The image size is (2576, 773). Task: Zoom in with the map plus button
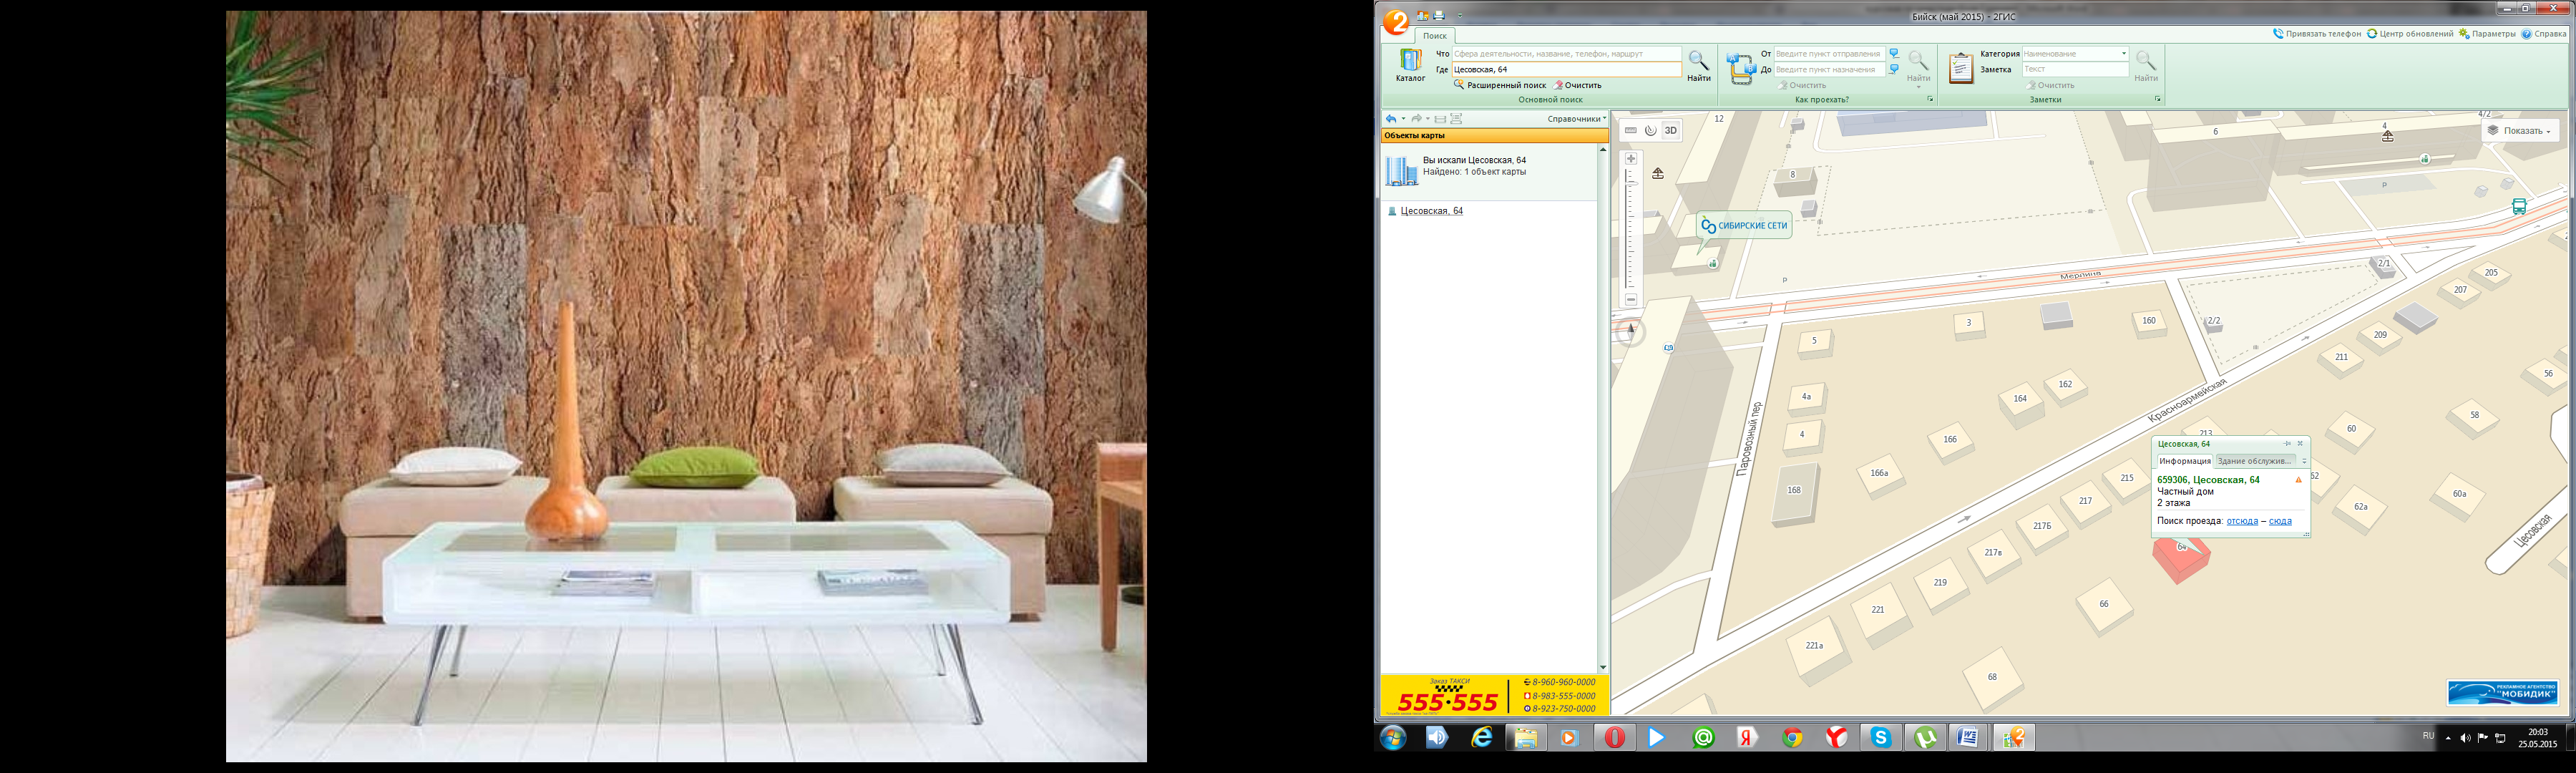[1631, 159]
